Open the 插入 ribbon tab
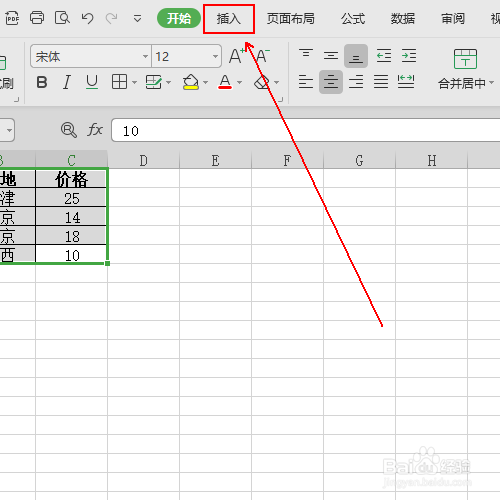Image resolution: width=500 pixels, height=500 pixels. click(x=229, y=19)
